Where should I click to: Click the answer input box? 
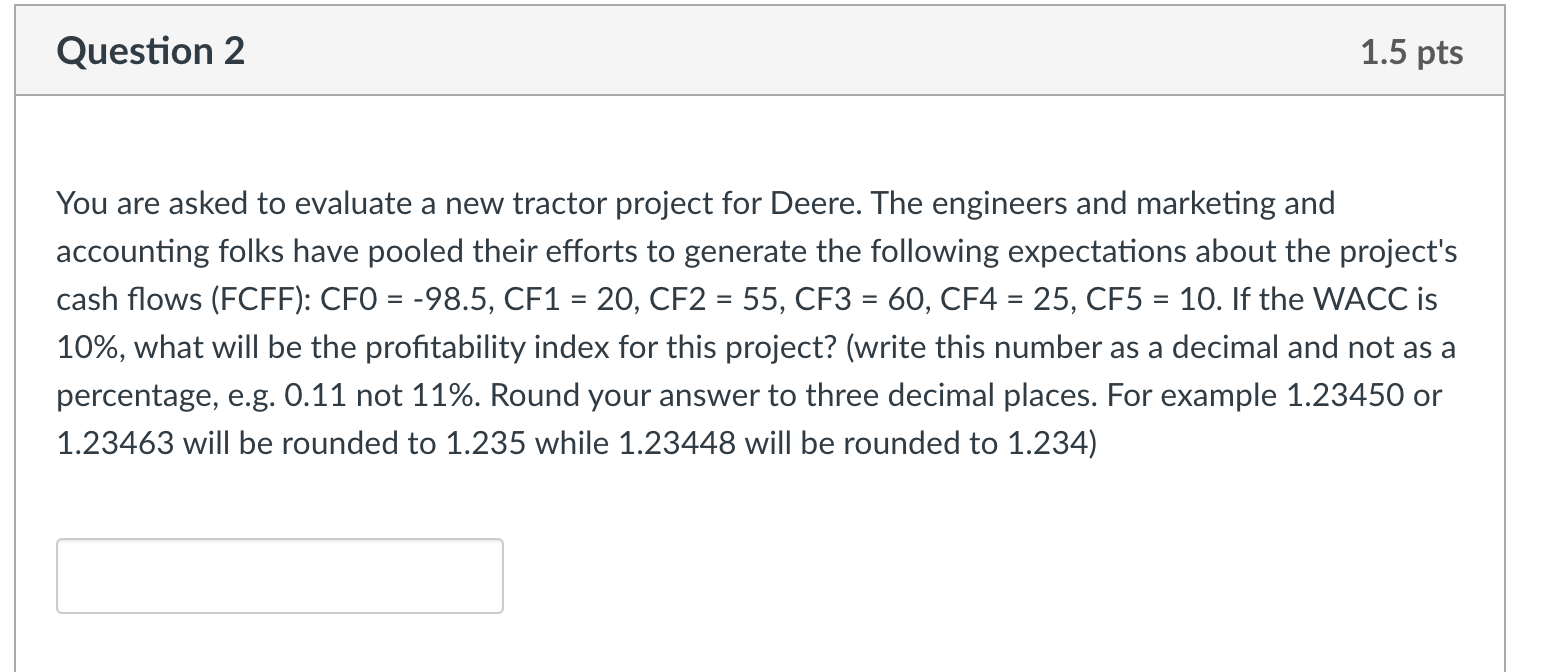click(280, 576)
